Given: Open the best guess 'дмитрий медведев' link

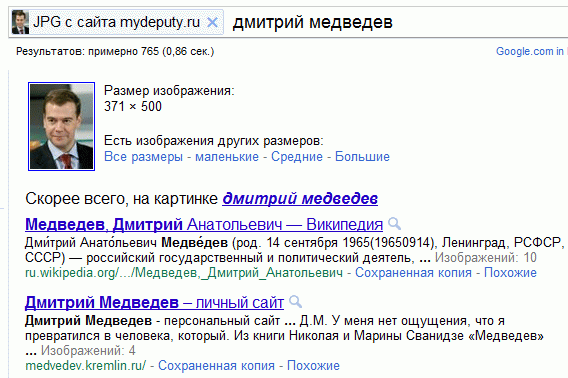Looking at the screenshot, I should point(300,199).
